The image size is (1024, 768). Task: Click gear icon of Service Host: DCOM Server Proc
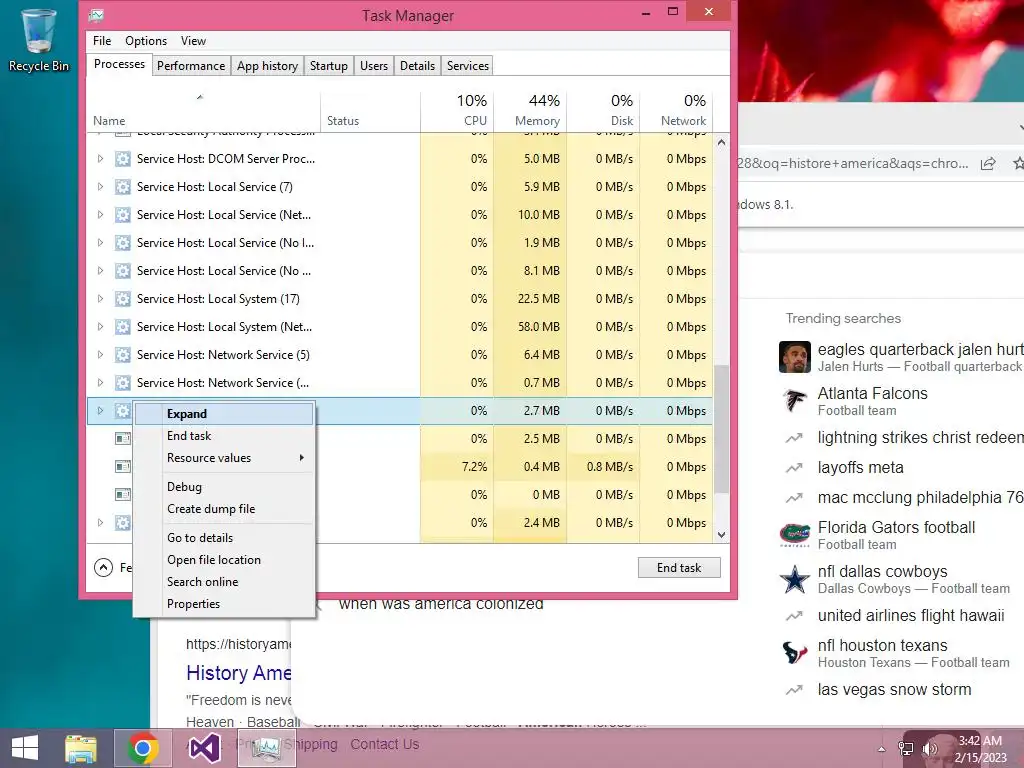click(123, 159)
